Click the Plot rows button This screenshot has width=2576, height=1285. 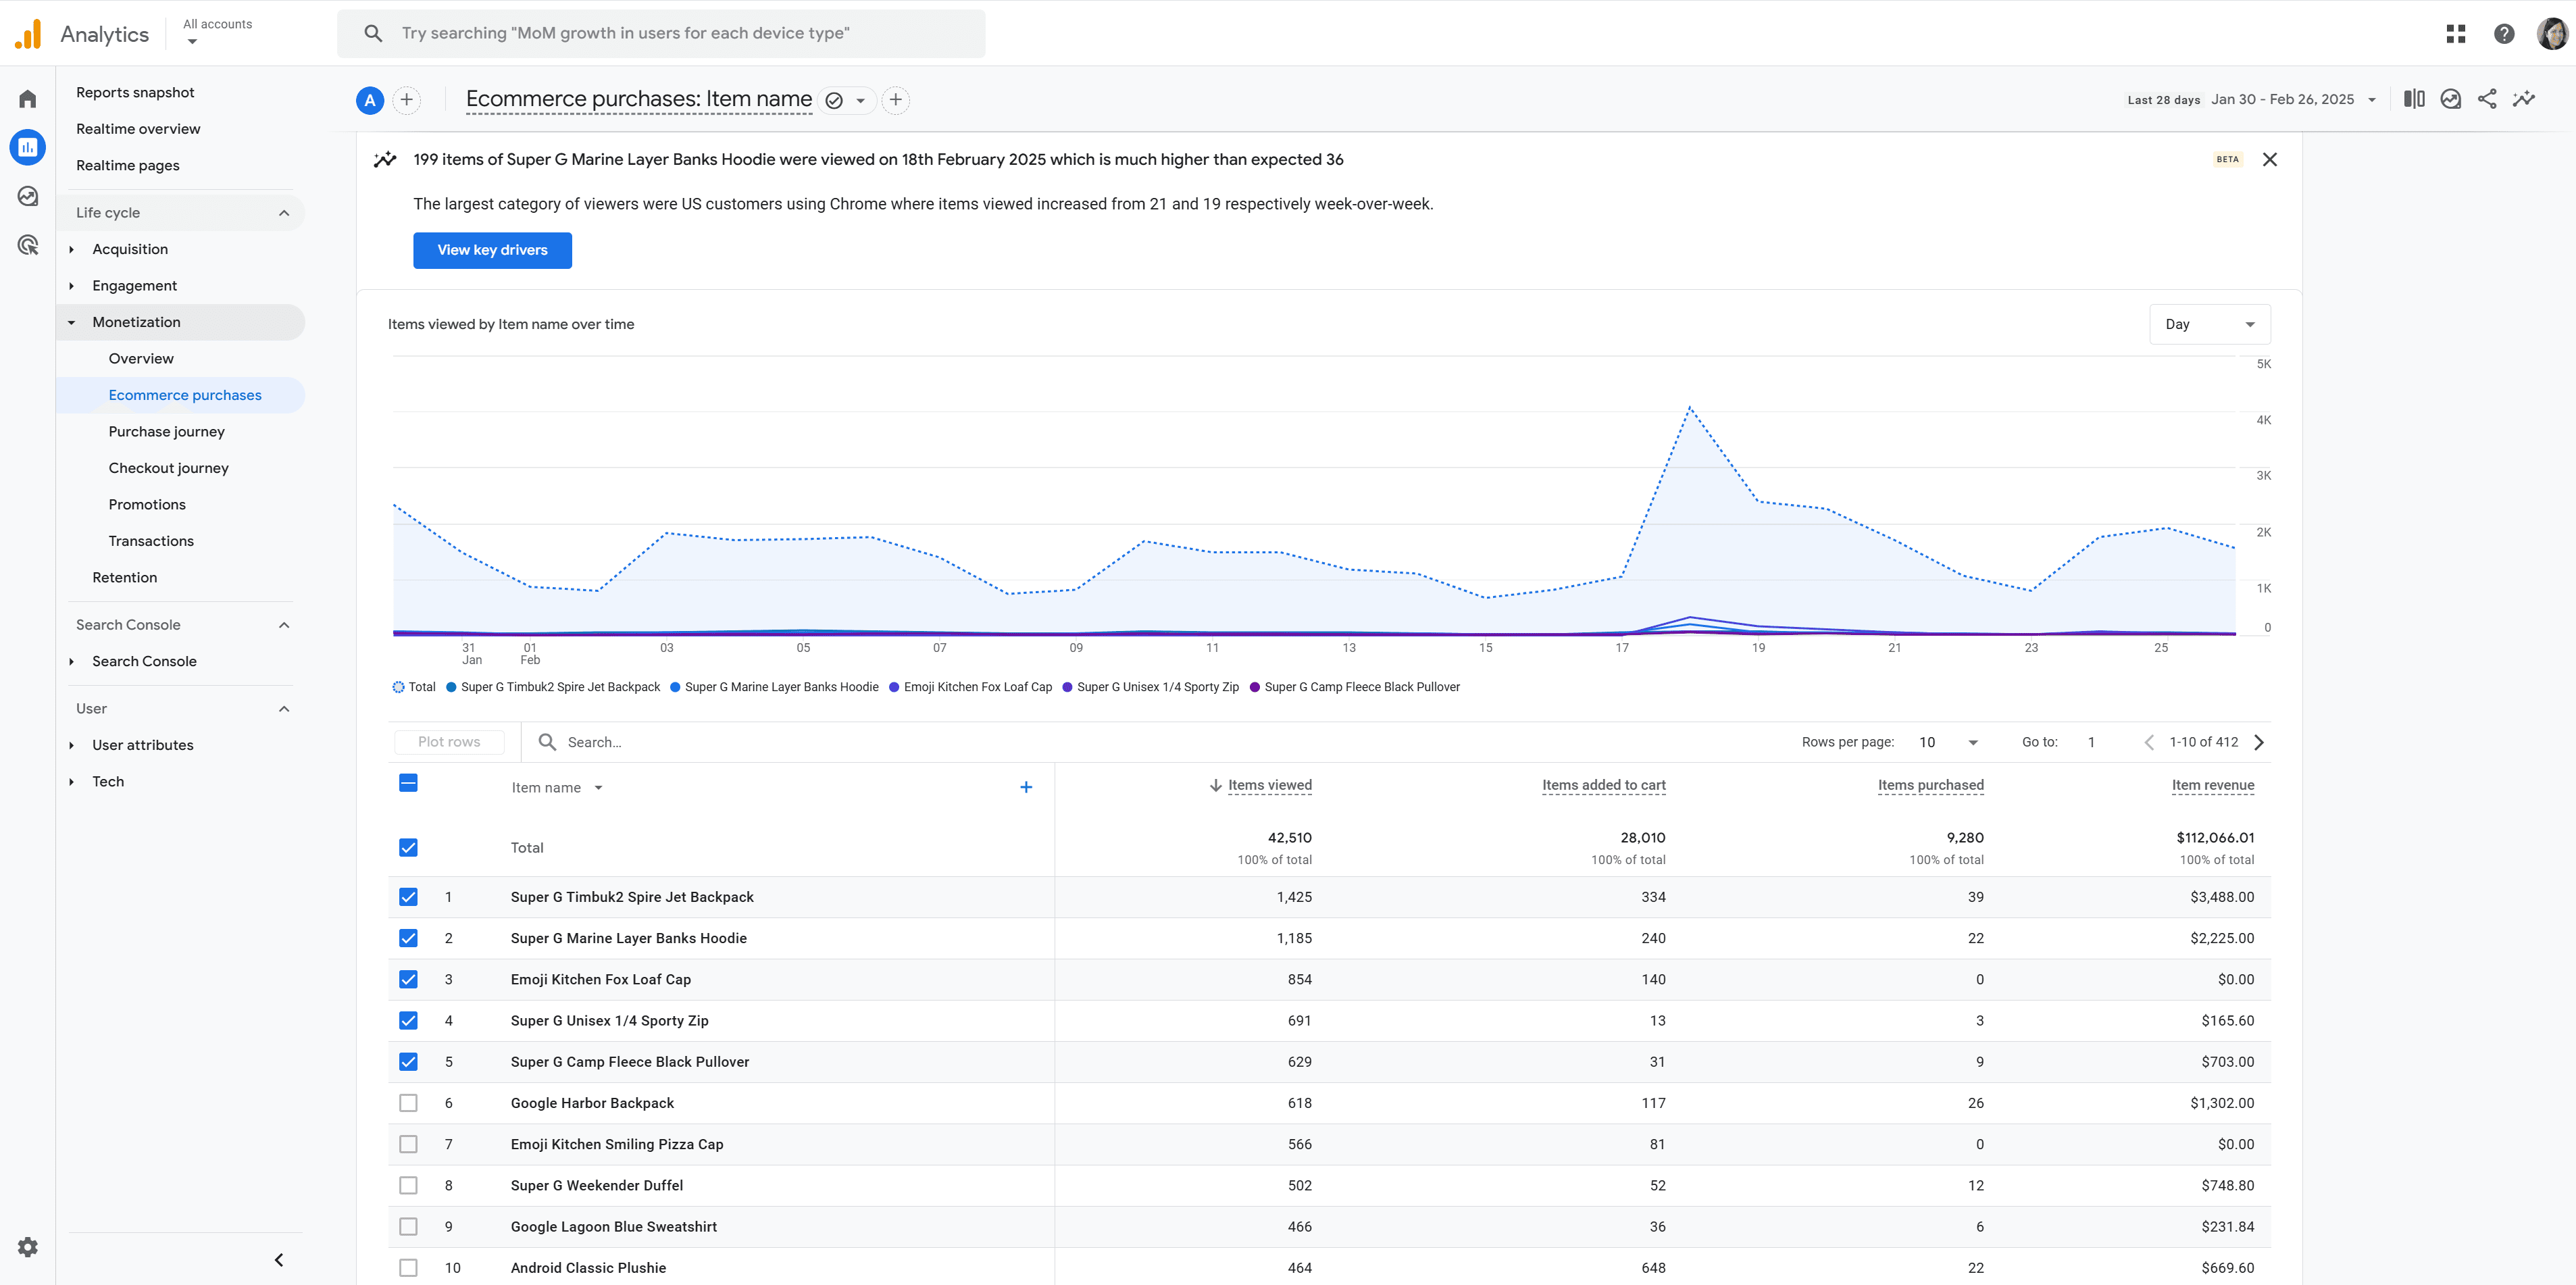tap(449, 742)
